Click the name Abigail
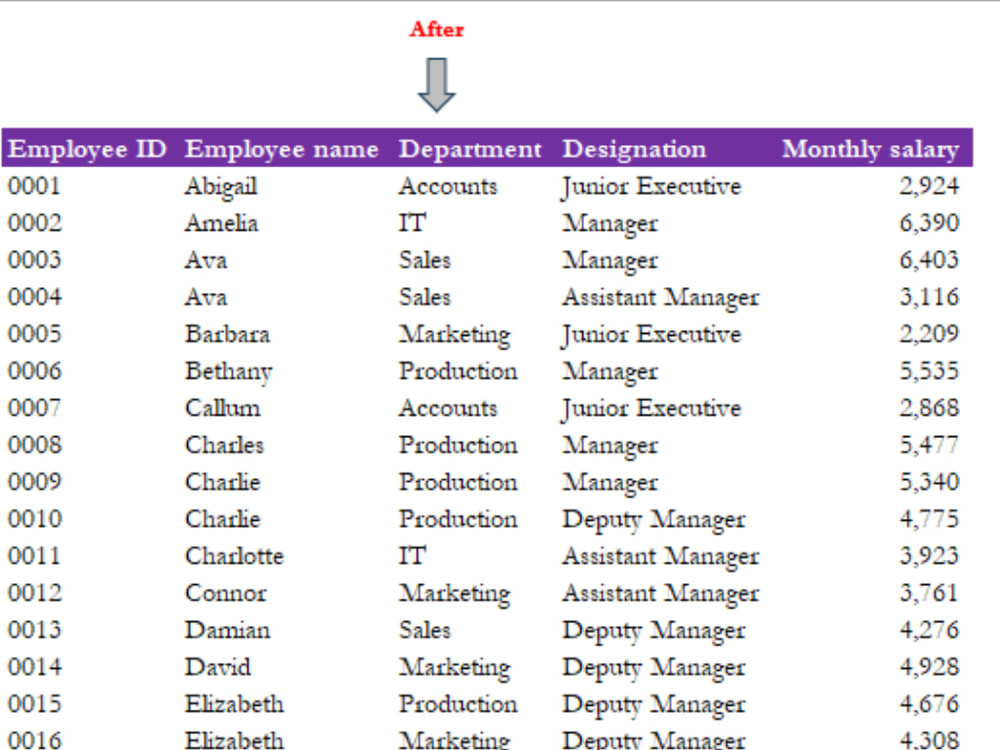The height and width of the screenshot is (750, 1000). [x=221, y=188]
